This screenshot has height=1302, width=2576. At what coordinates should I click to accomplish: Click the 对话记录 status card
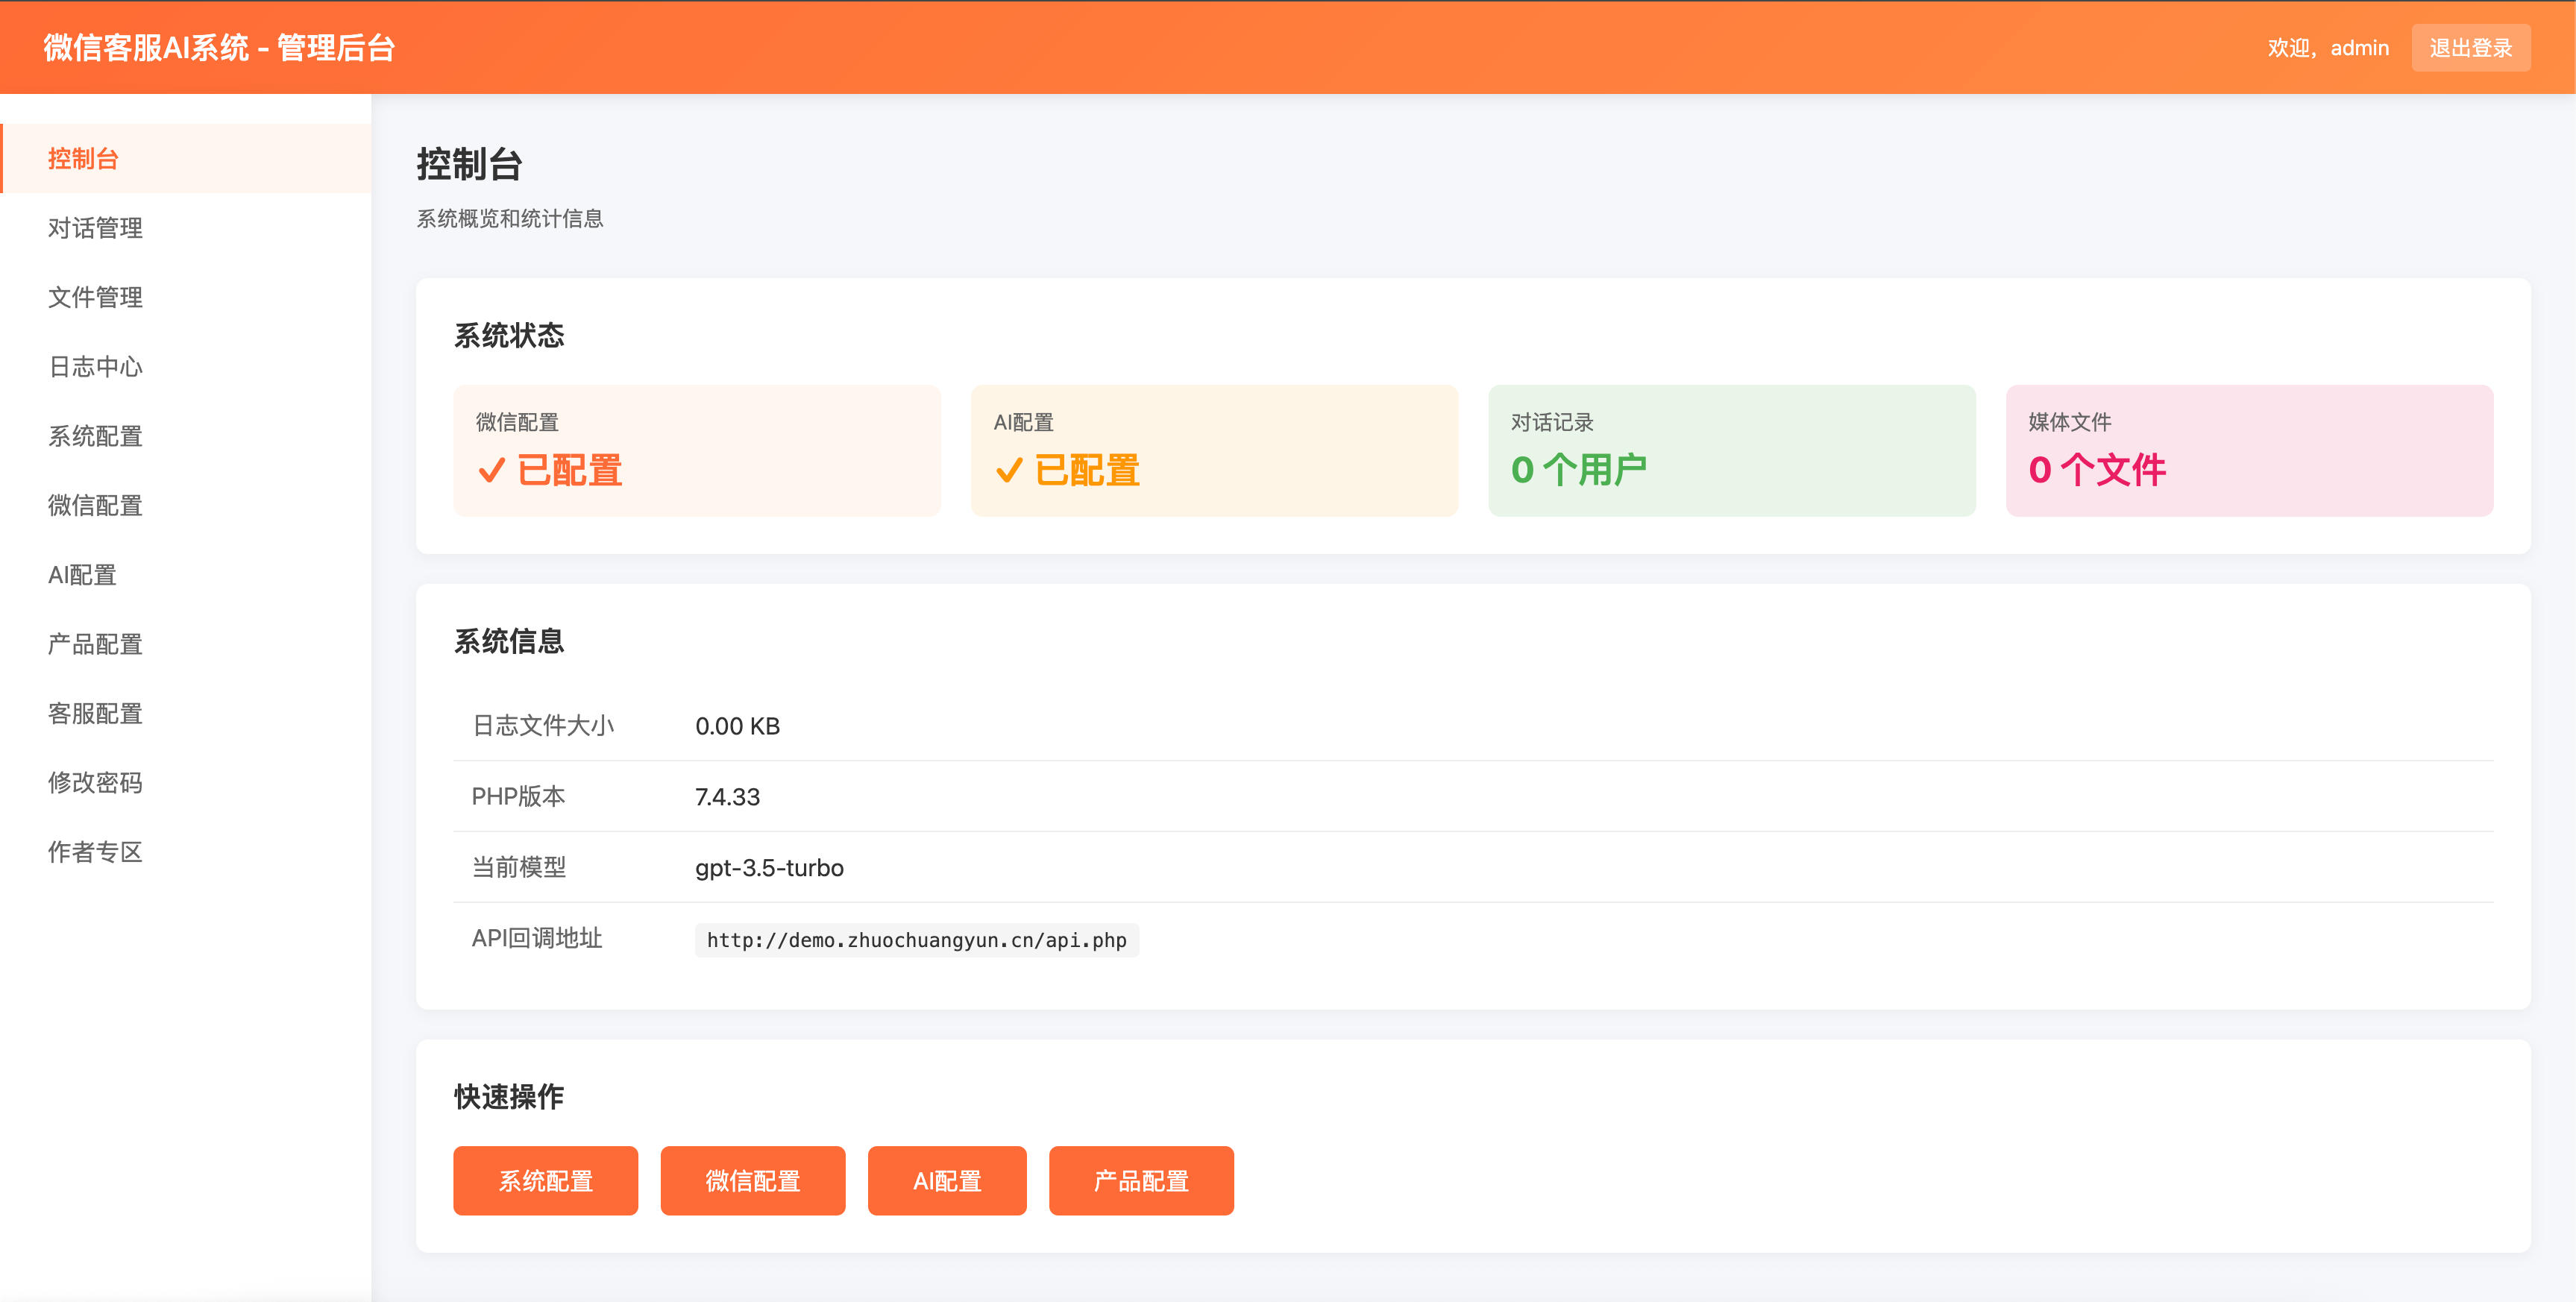[x=1732, y=451]
